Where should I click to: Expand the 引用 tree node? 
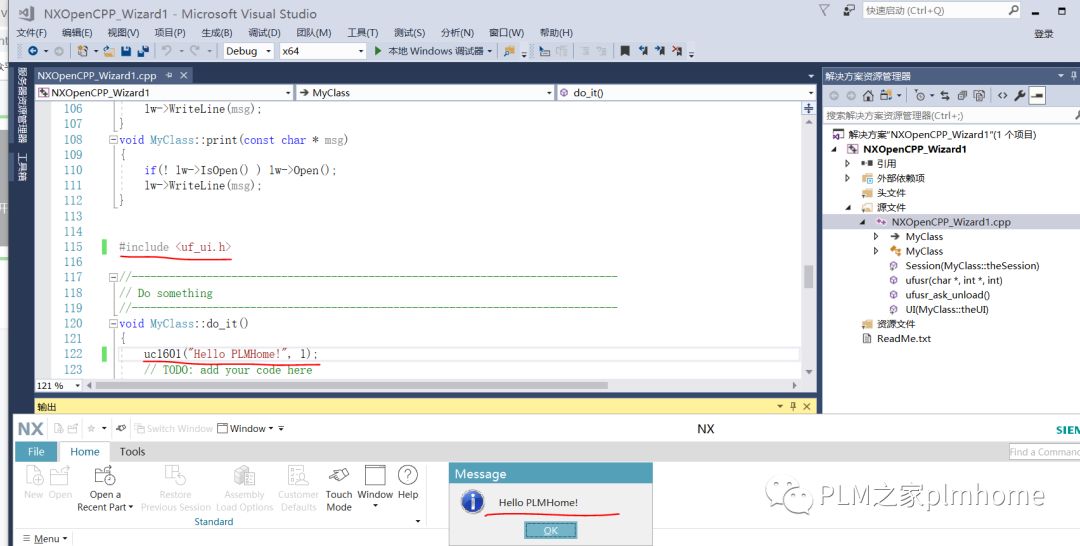coord(848,163)
